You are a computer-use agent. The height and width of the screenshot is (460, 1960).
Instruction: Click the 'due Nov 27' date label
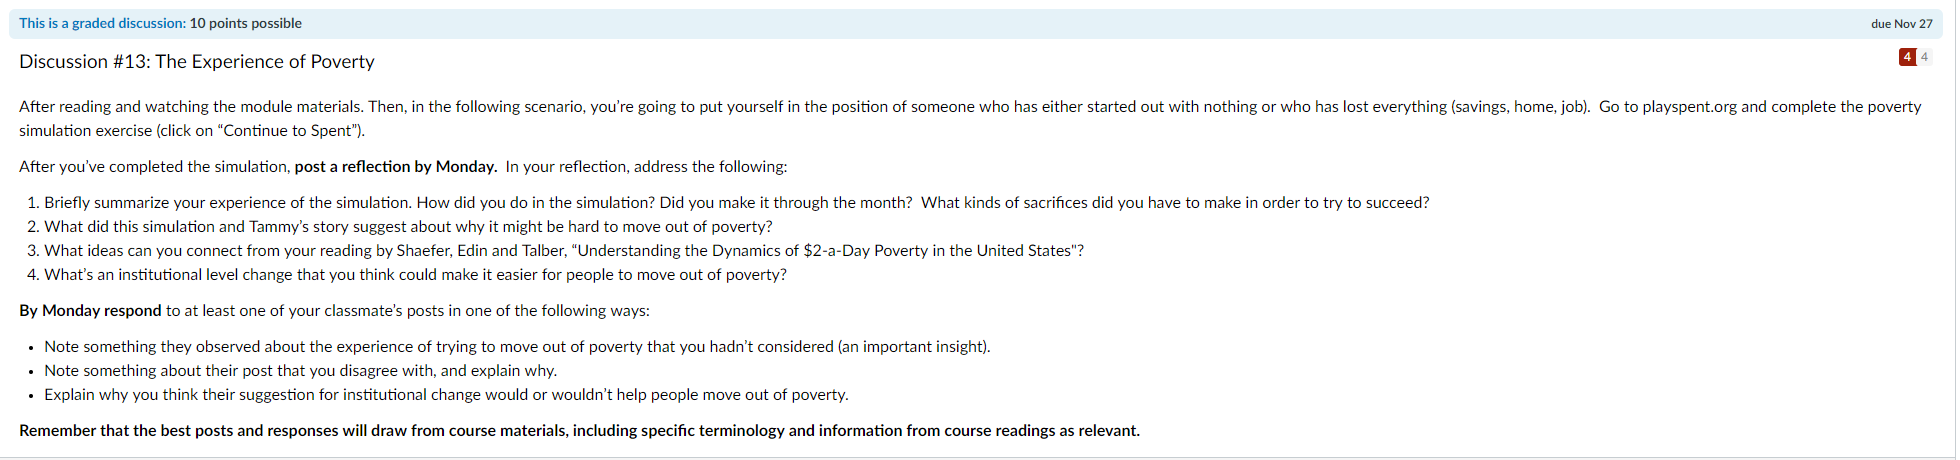[1902, 23]
